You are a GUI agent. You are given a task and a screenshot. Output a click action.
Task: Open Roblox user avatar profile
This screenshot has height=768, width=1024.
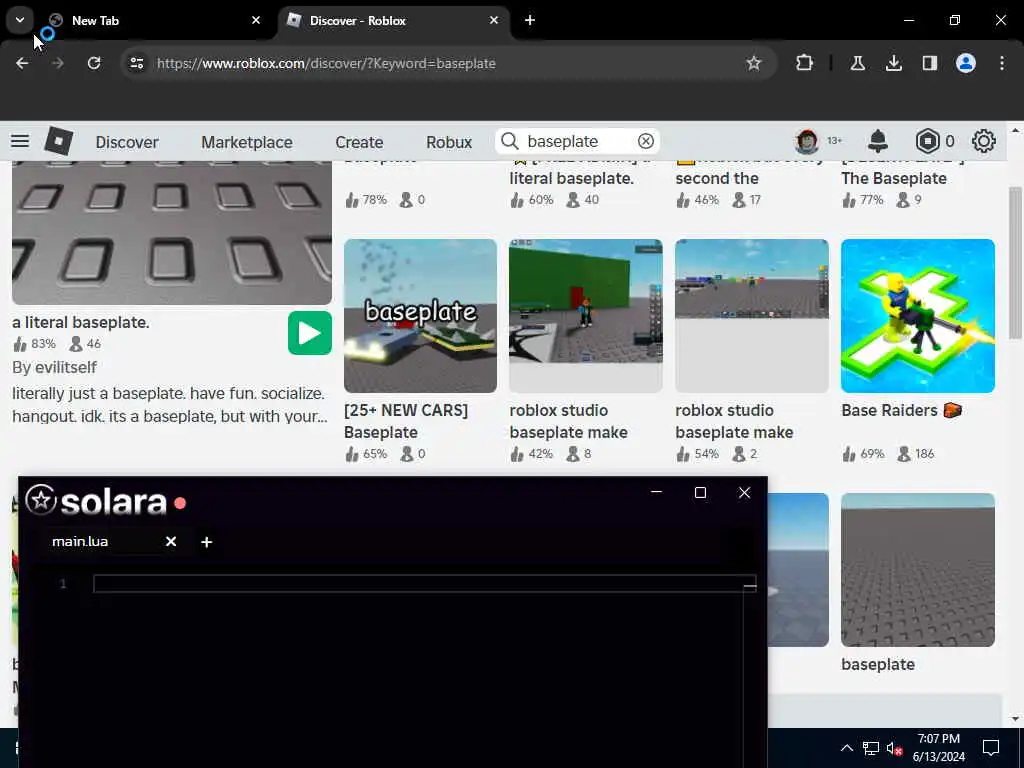[807, 141]
